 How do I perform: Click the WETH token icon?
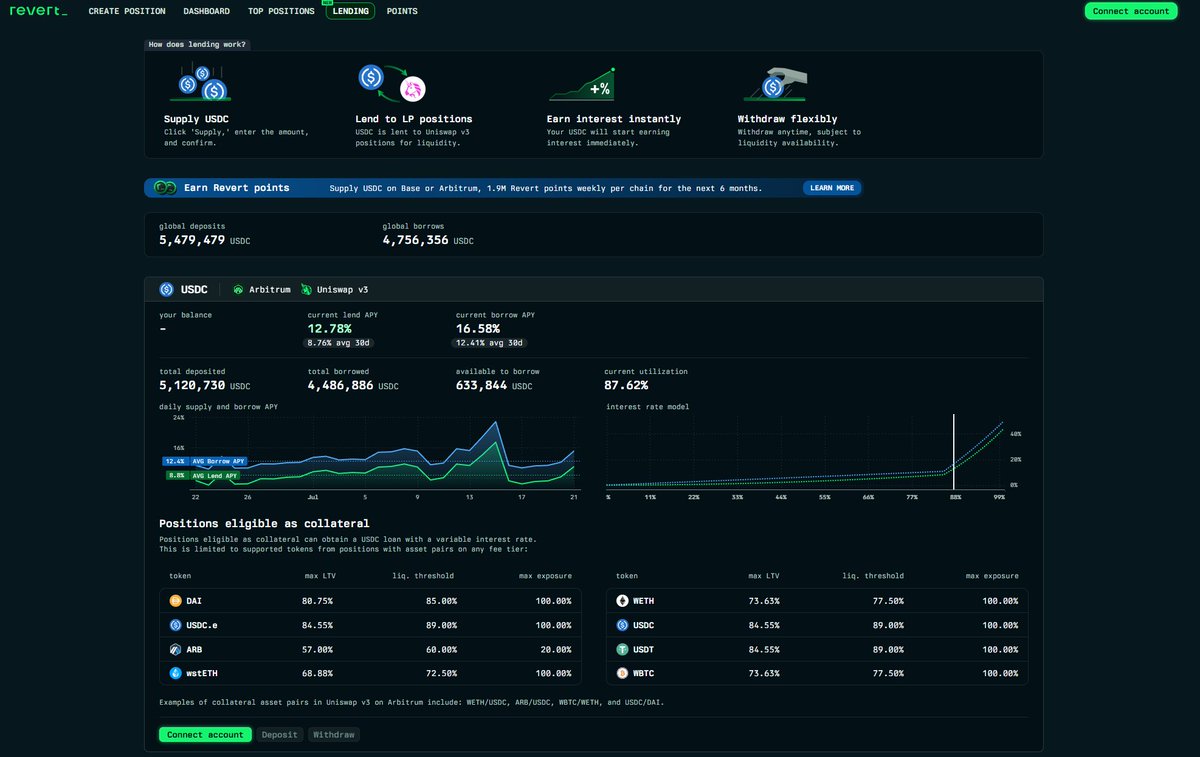click(621, 601)
